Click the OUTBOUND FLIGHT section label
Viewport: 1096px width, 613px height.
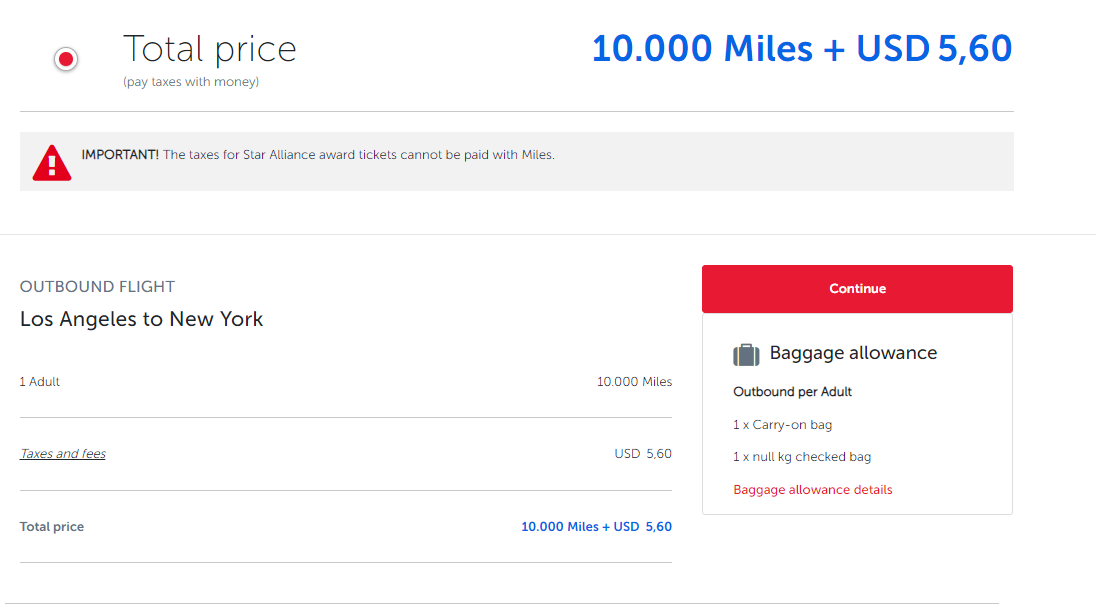click(97, 287)
